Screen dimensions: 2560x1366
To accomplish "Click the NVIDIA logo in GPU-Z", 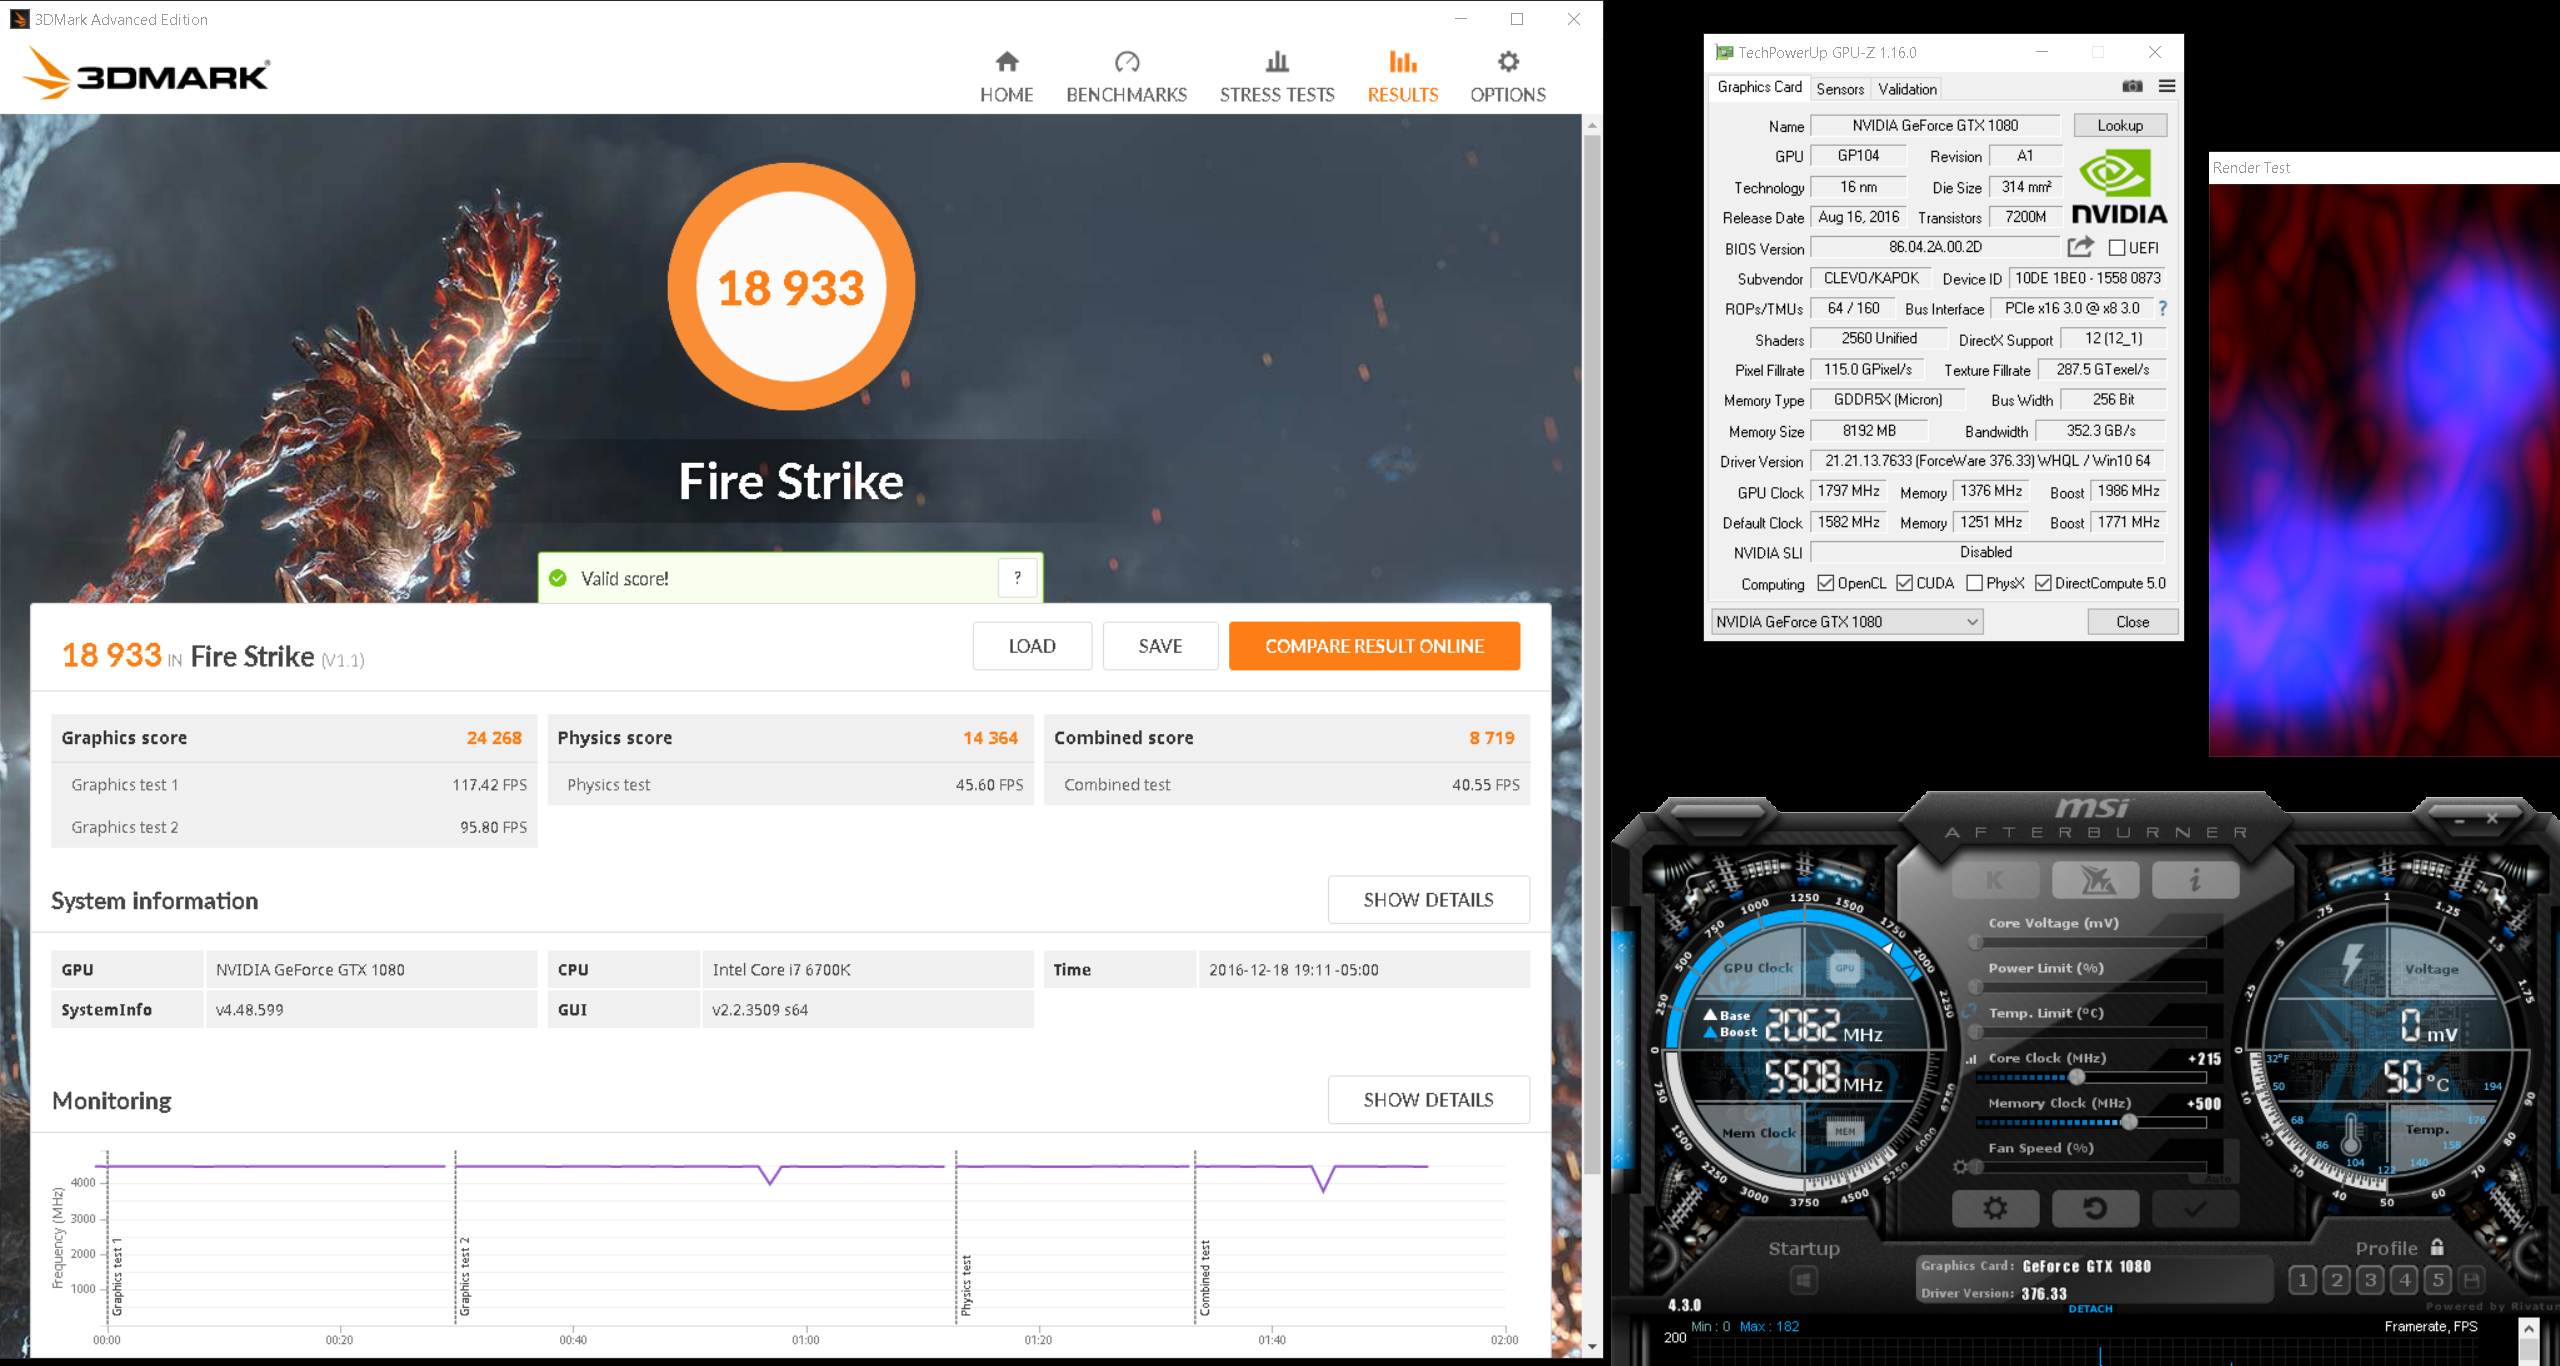I will tap(2119, 186).
